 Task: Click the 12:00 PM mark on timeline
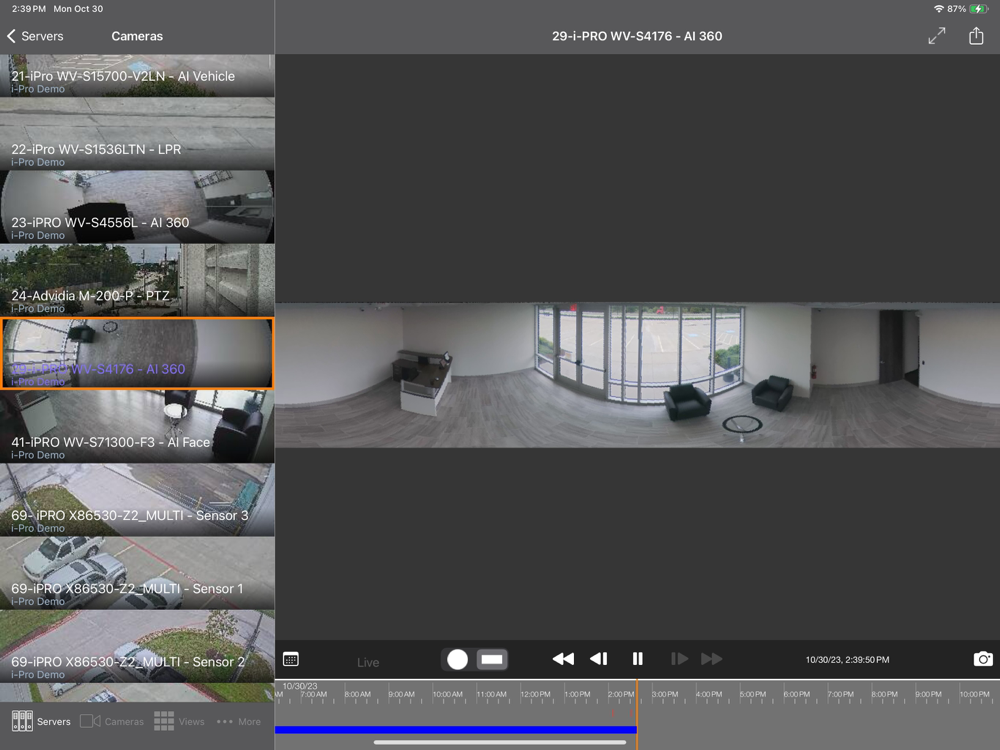(535, 695)
